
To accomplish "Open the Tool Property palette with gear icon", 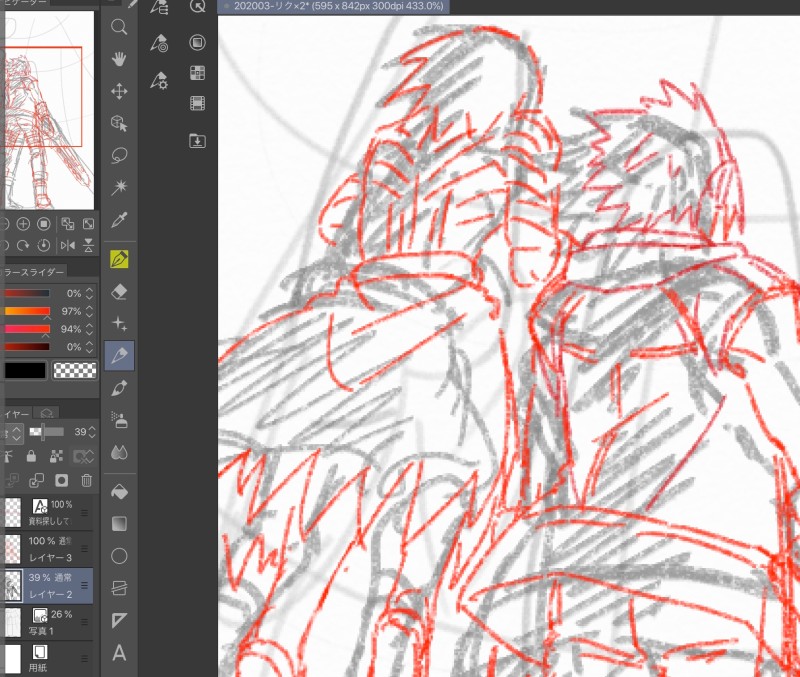I will pos(159,81).
